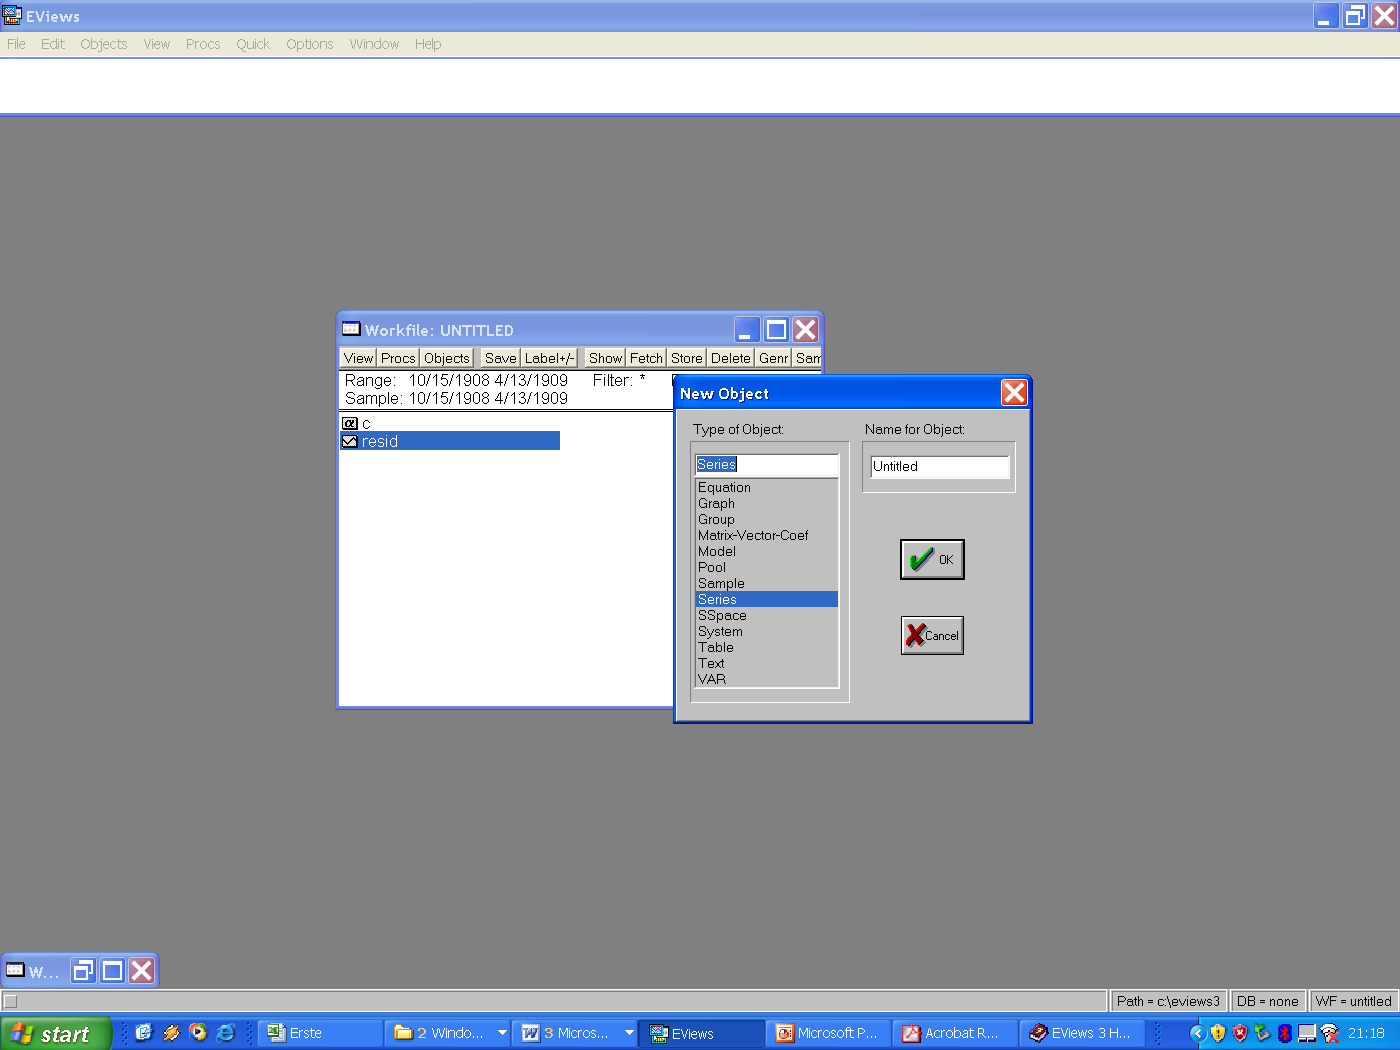Click Genr in Workfile toolbar
The height and width of the screenshot is (1050, 1400).
pos(773,358)
